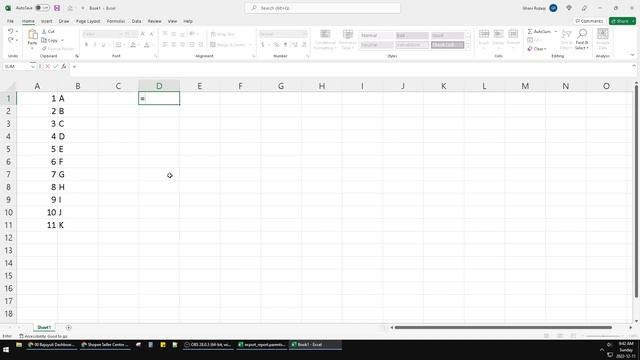640x360 pixels.
Task: Click the Windows Start button
Action: pos(6,350)
